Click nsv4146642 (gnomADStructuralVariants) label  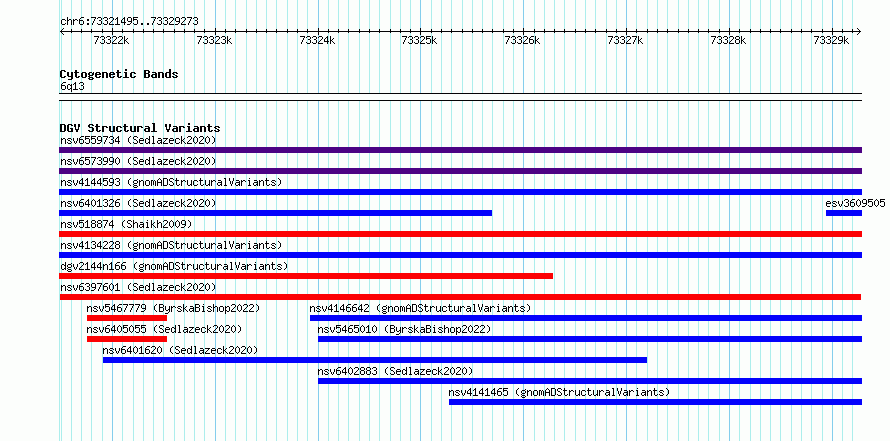420,308
